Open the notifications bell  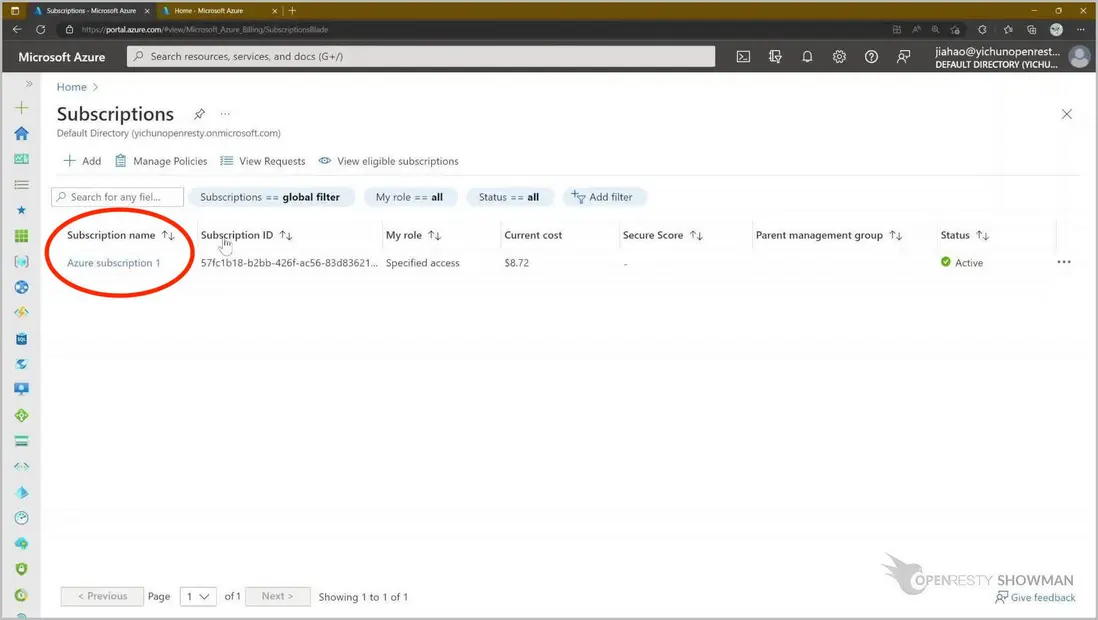point(807,57)
